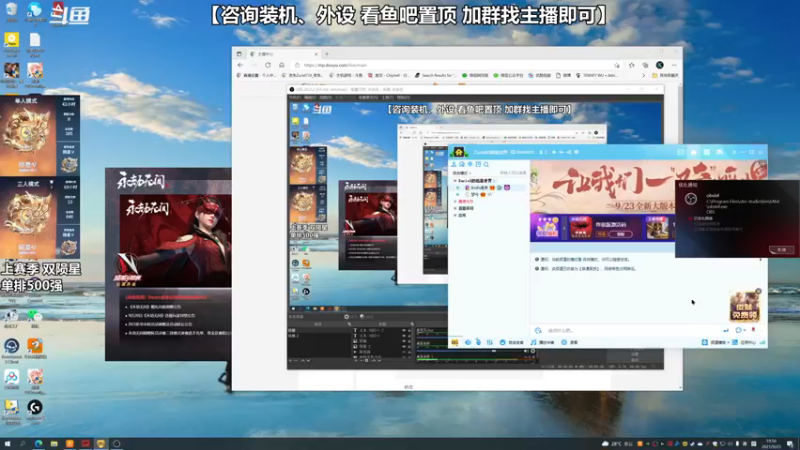Image resolution: width=800 pixels, height=450 pixels.
Task: Click the microphone icon in YY bottom bar
Action: (479, 342)
